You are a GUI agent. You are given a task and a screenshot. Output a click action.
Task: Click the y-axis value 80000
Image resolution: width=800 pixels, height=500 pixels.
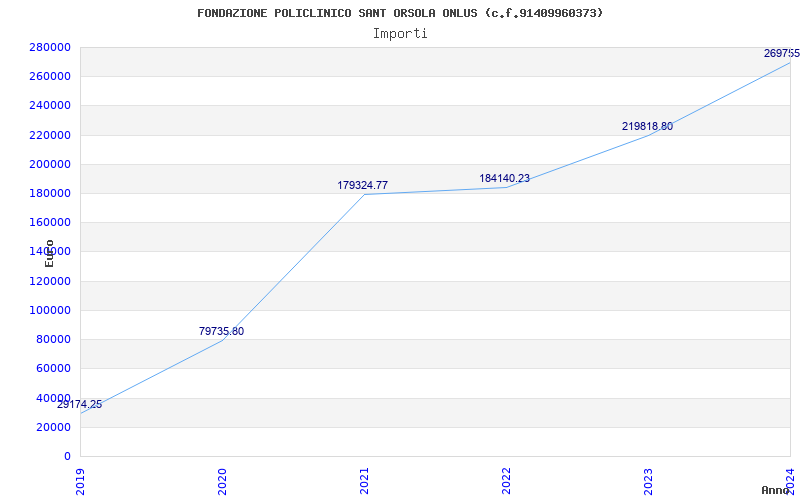pyautogui.click(x=53, y=339)
